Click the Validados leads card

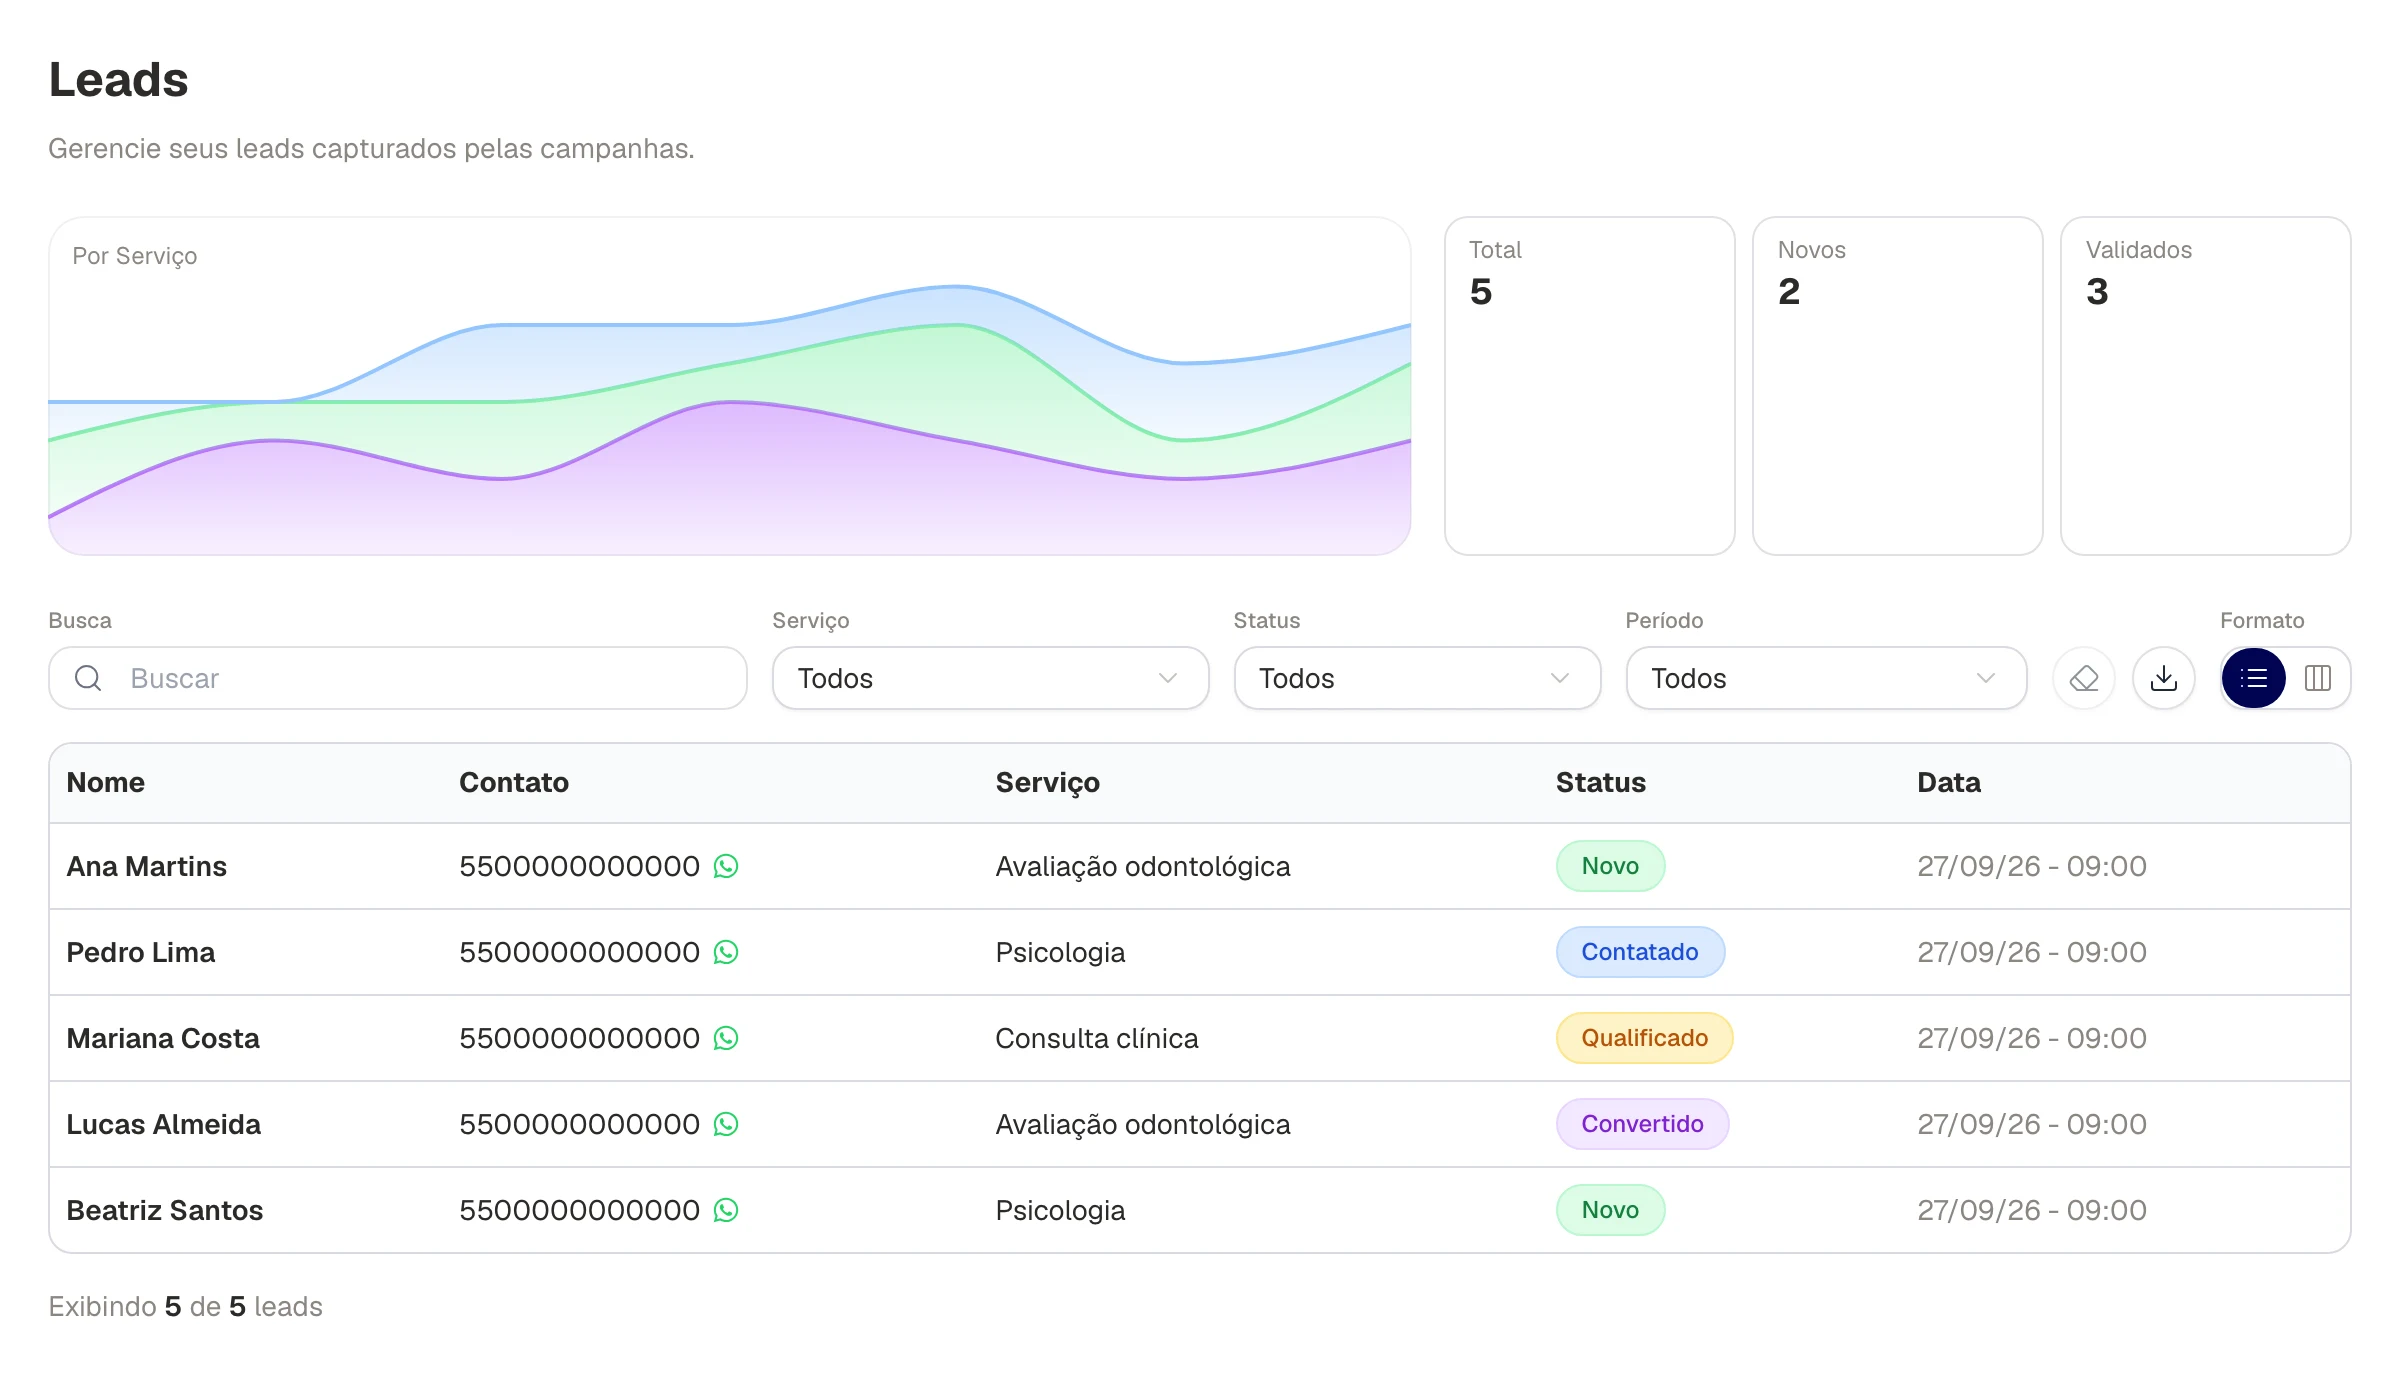pyautogui.click(x=2206, y=386)
